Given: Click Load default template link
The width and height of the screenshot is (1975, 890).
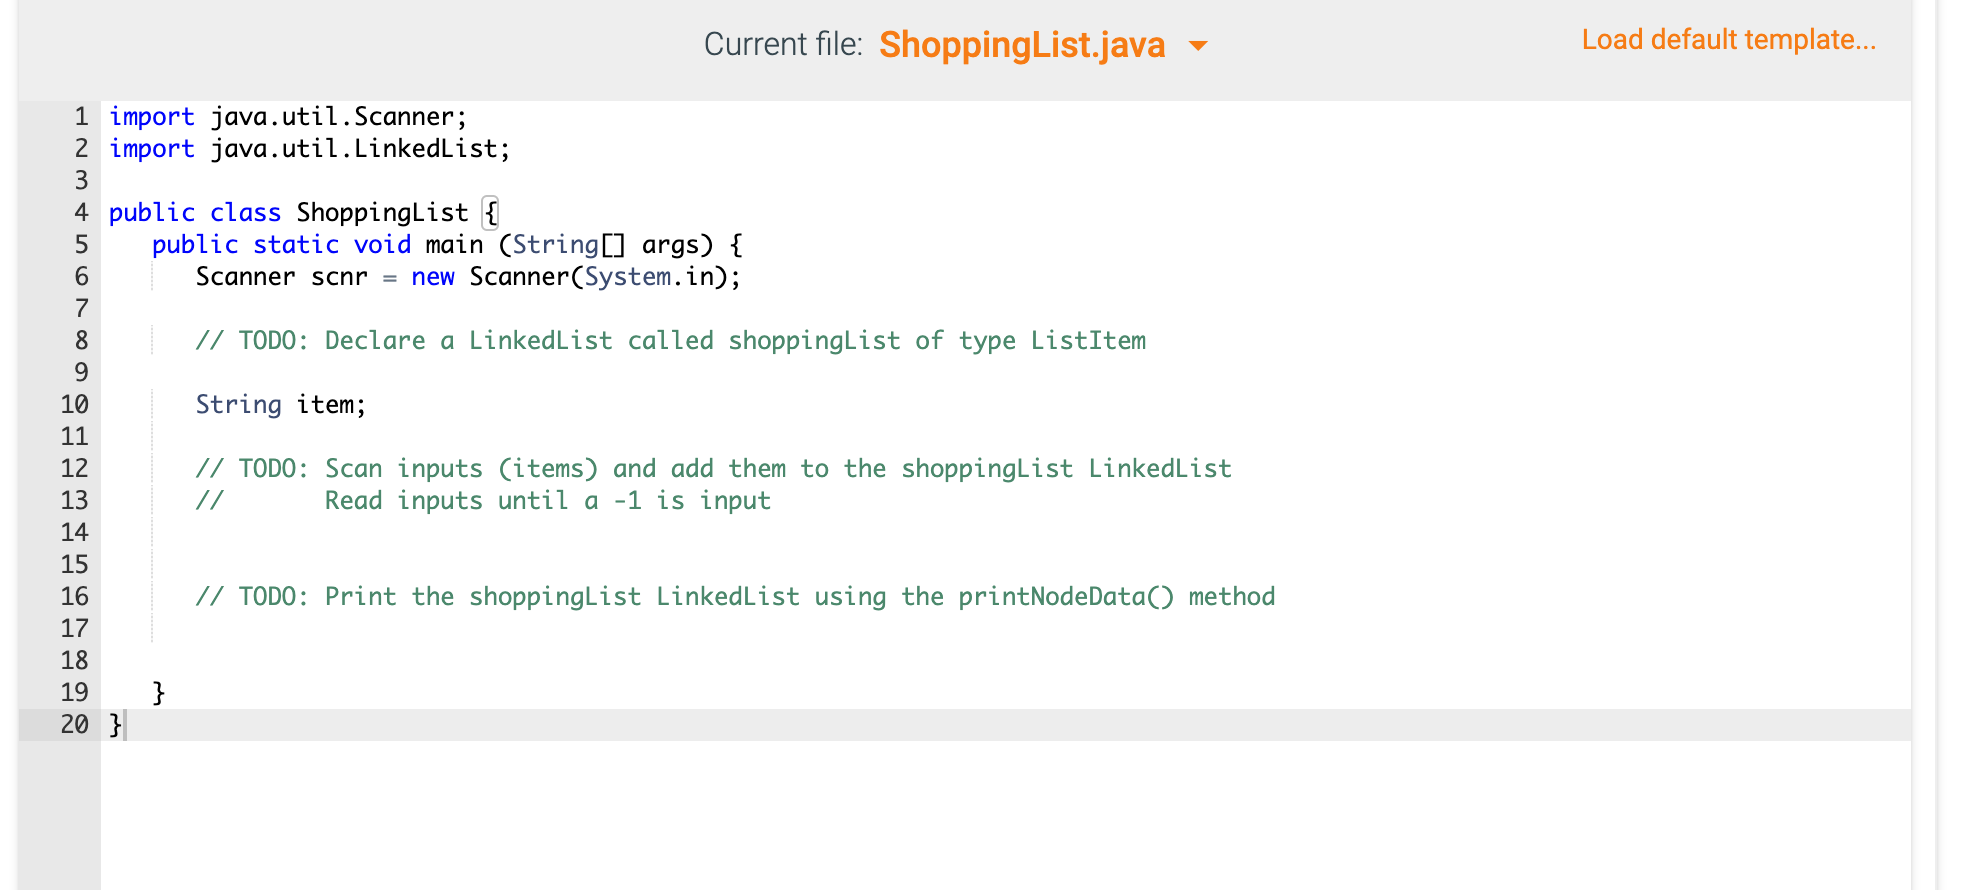Looking at the screenshot, I should click(x=1729, y=40).
